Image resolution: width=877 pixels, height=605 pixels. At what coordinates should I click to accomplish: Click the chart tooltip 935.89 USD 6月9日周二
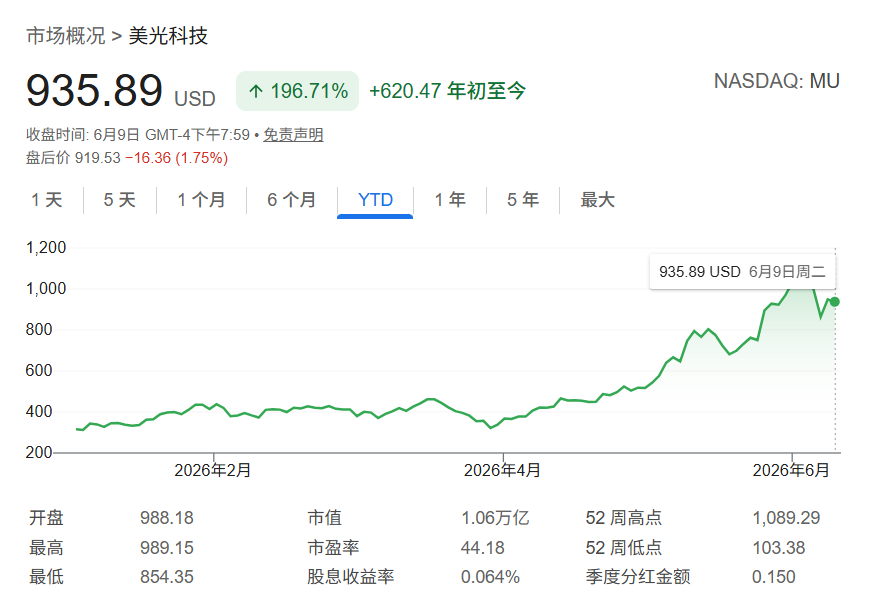tap(742, 272)
